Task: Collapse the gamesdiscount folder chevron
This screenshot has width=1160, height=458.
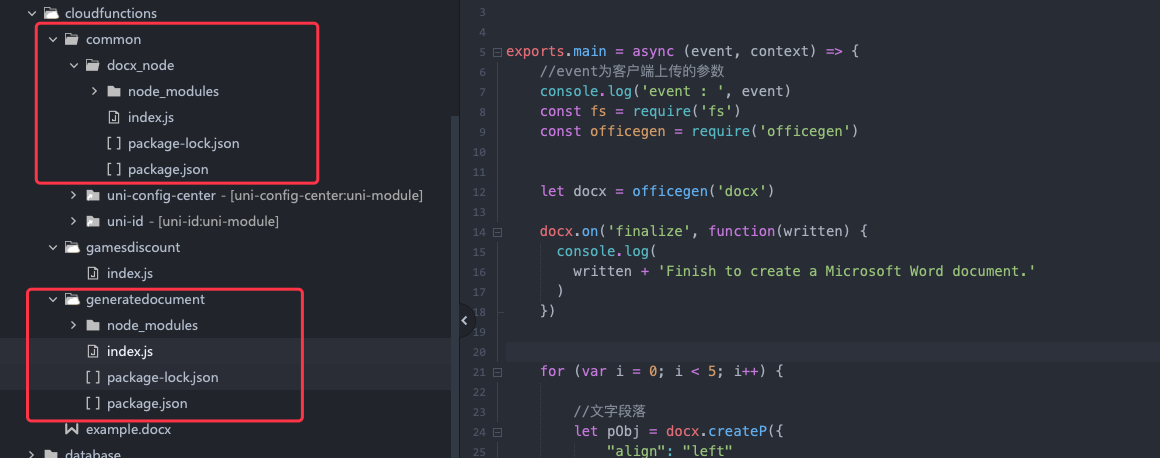Action: coord(53,247)
